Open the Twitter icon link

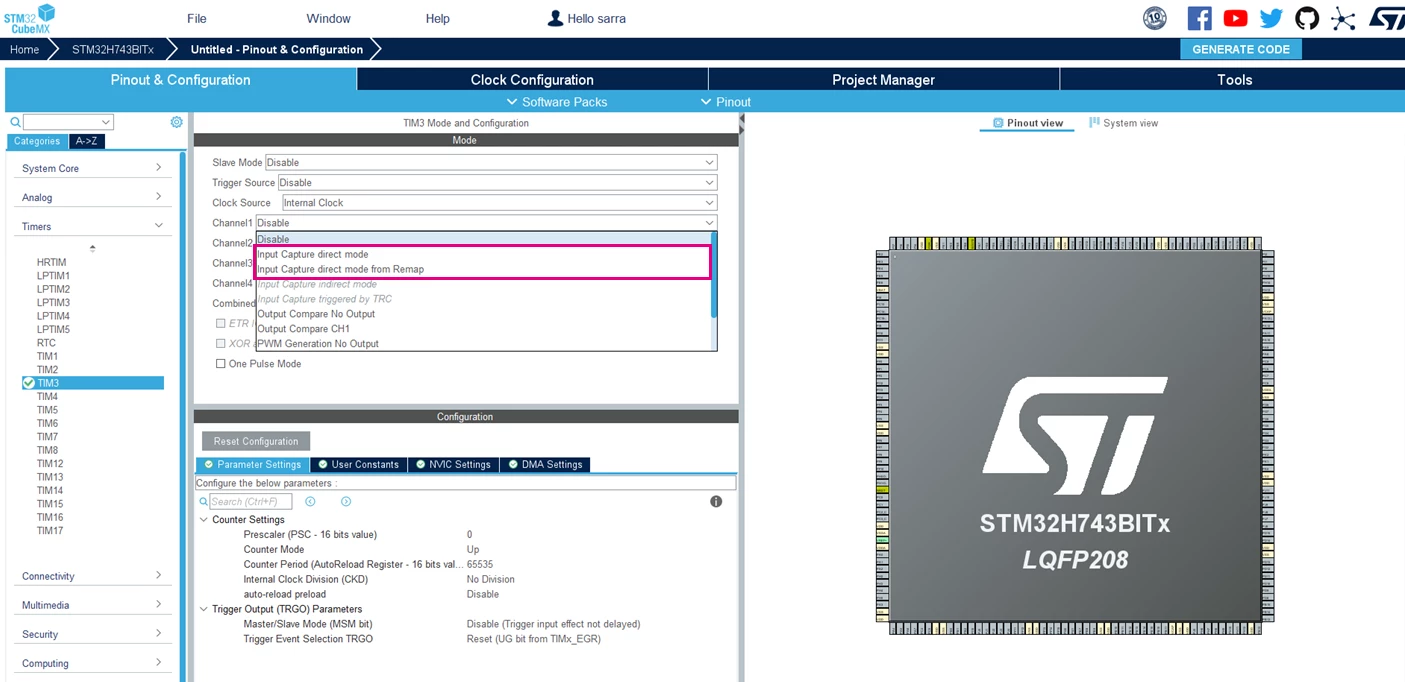1271,18
